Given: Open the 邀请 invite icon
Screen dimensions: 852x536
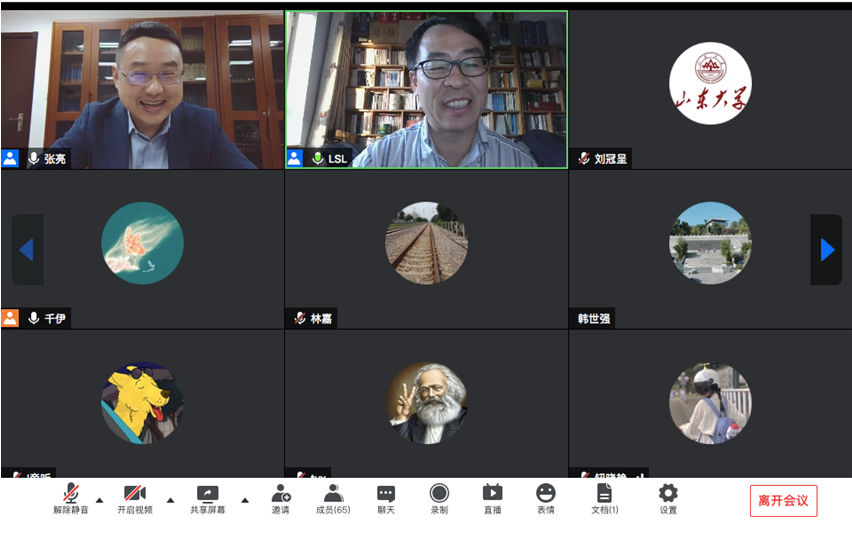Looking at the screenshot, I should point(281,497).
